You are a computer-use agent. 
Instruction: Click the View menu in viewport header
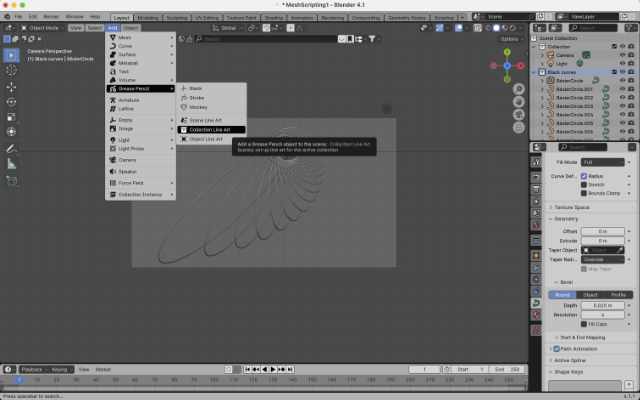pos(76,28)
